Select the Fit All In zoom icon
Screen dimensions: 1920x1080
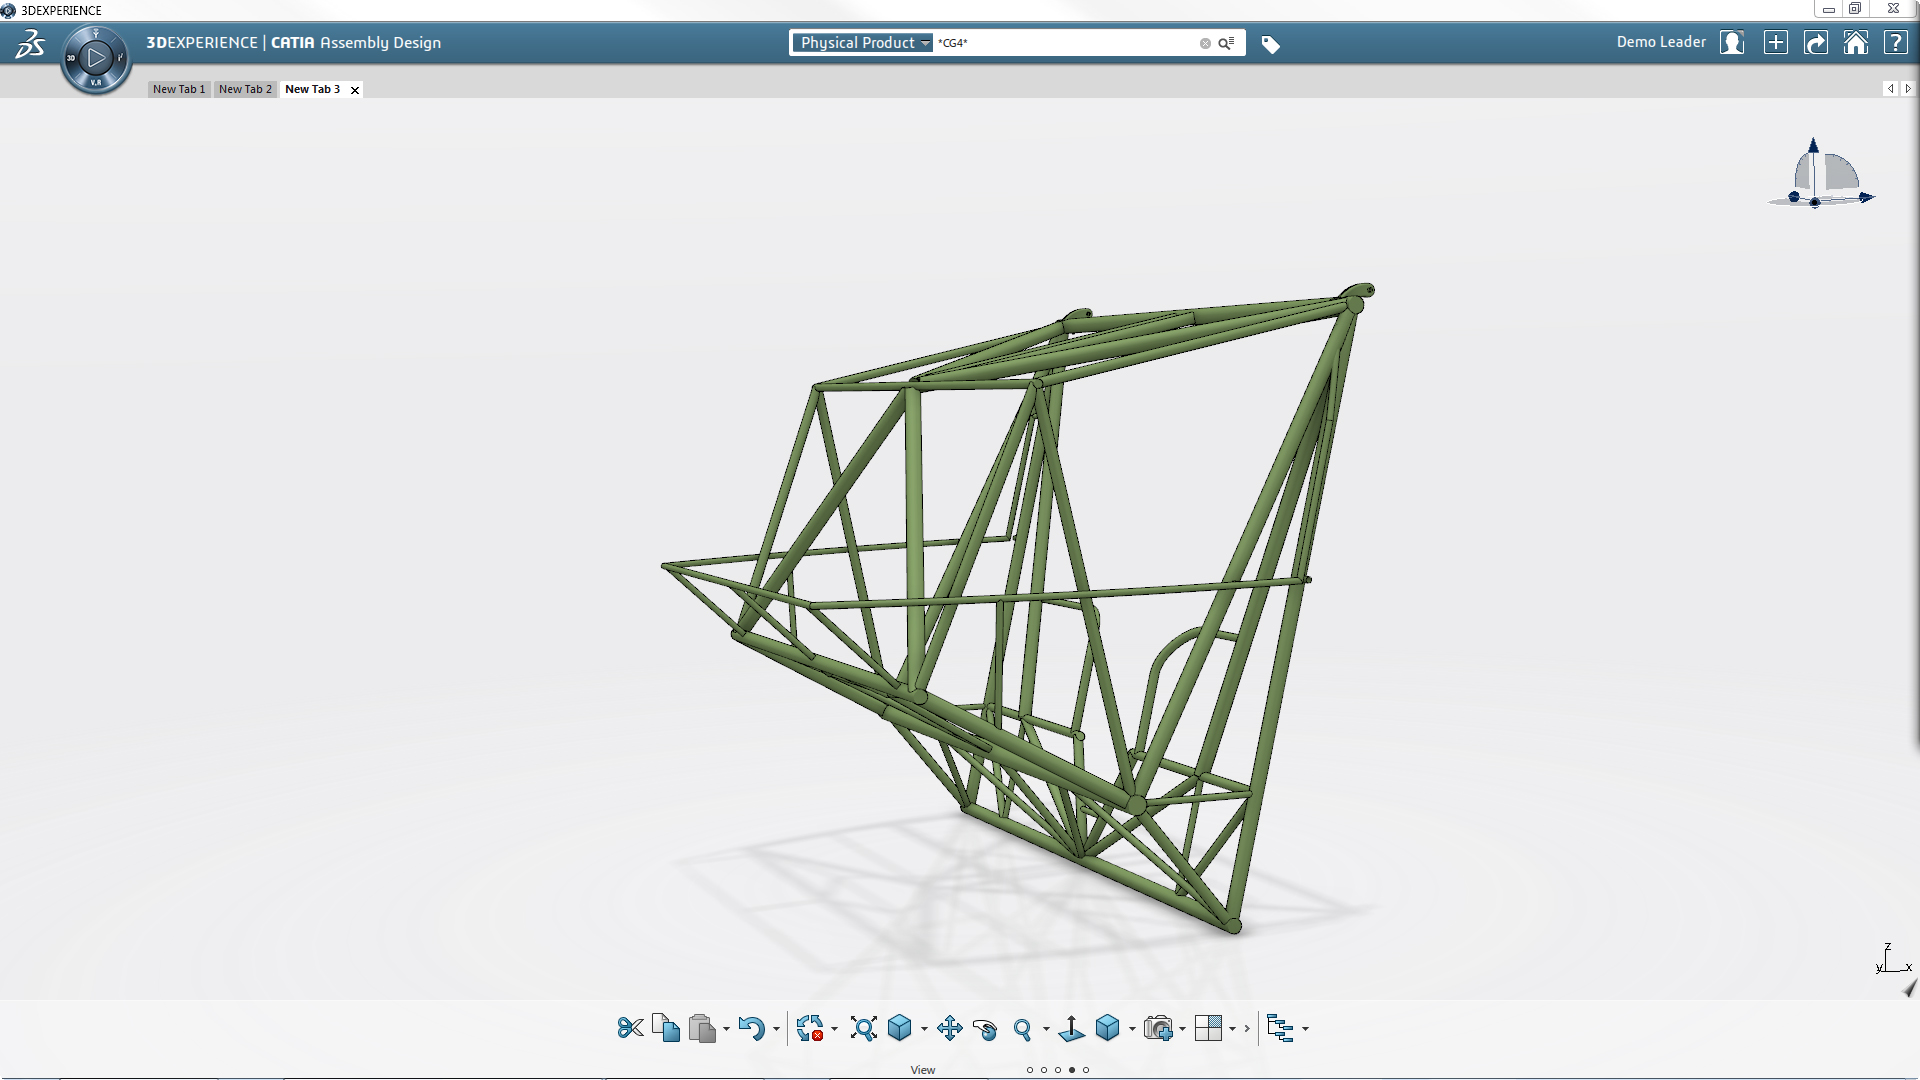coord(863,1028)
